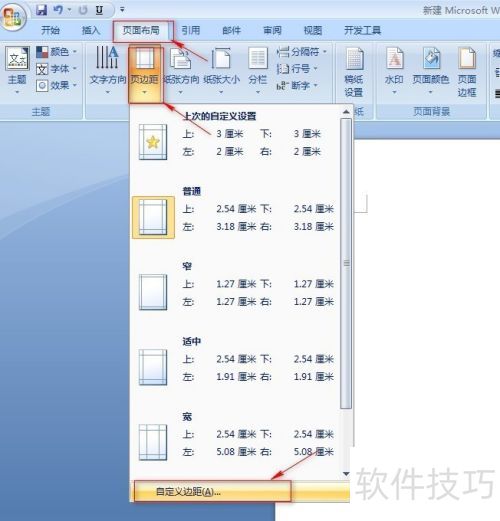
Task: Switch to the 插入 ribbon tab
Action: click(91, 30)
